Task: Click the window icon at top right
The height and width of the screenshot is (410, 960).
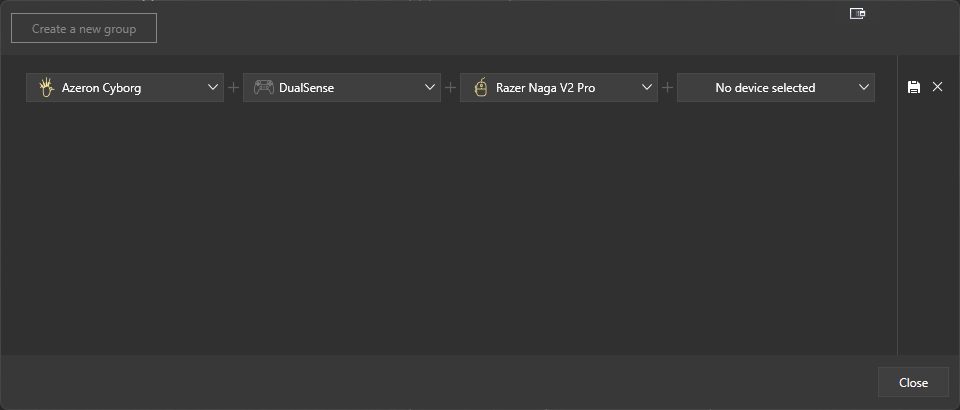Action: (857, 13)
